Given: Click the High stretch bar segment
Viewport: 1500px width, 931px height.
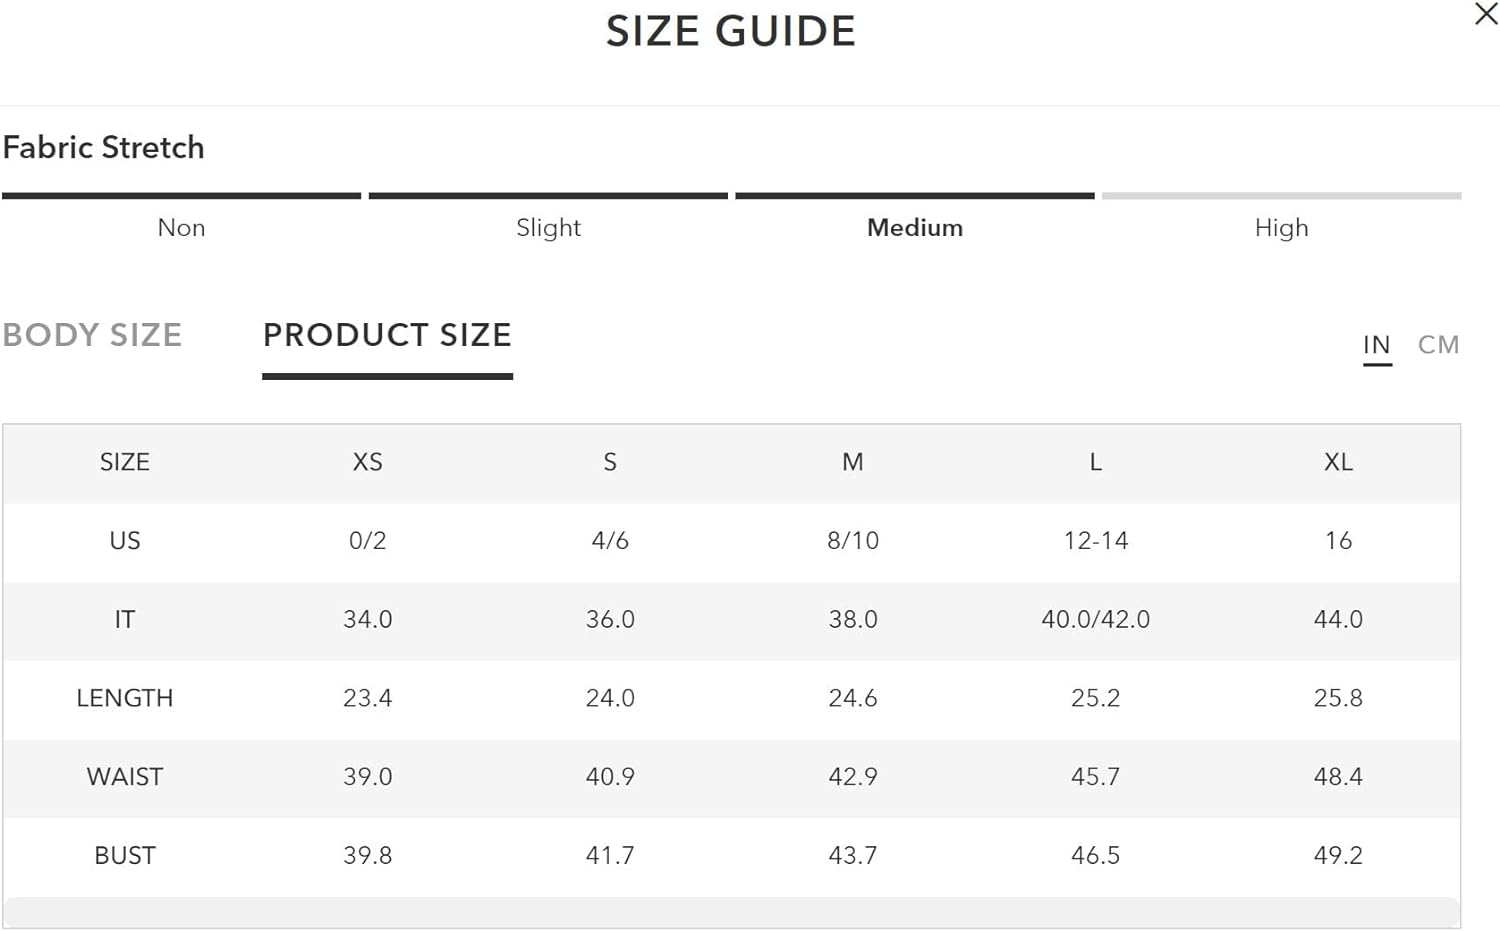Looking at the screenshot, I should pyautogui.click(x=1282, y=196).
